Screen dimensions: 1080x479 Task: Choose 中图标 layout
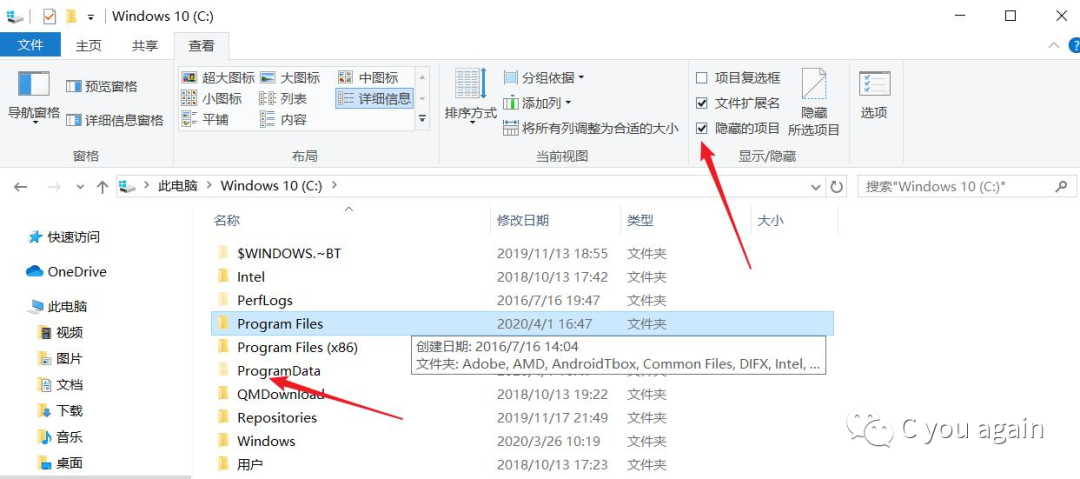[368, 78]
